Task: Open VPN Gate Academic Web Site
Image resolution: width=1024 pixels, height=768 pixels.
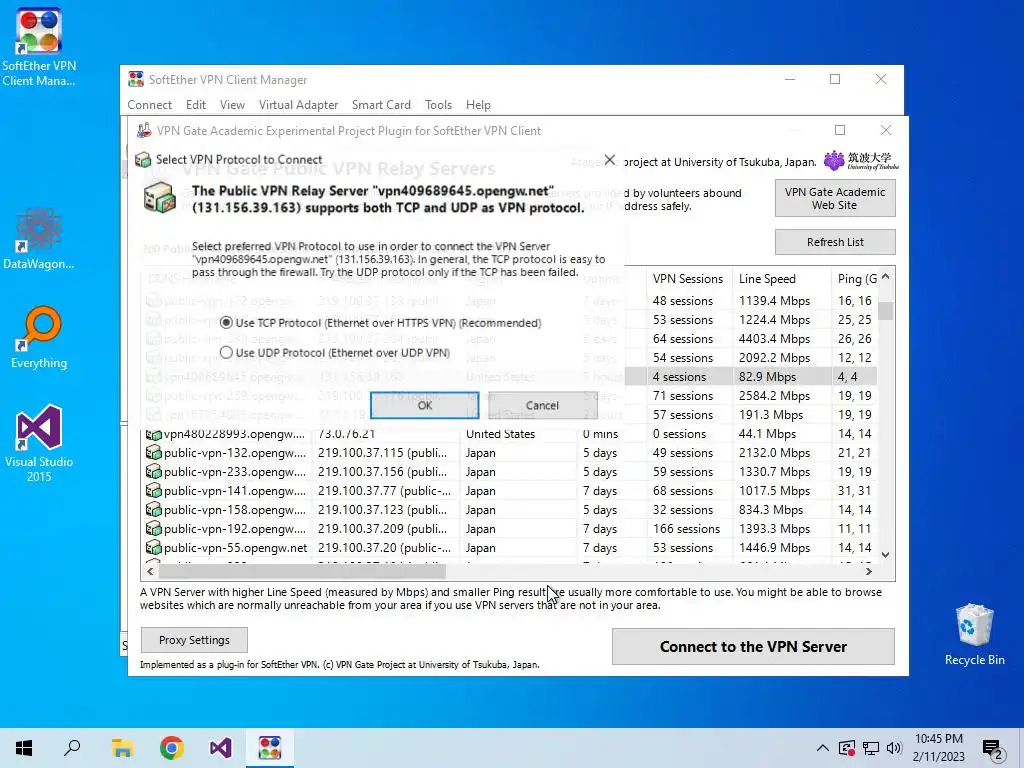Action: (835, 199)
